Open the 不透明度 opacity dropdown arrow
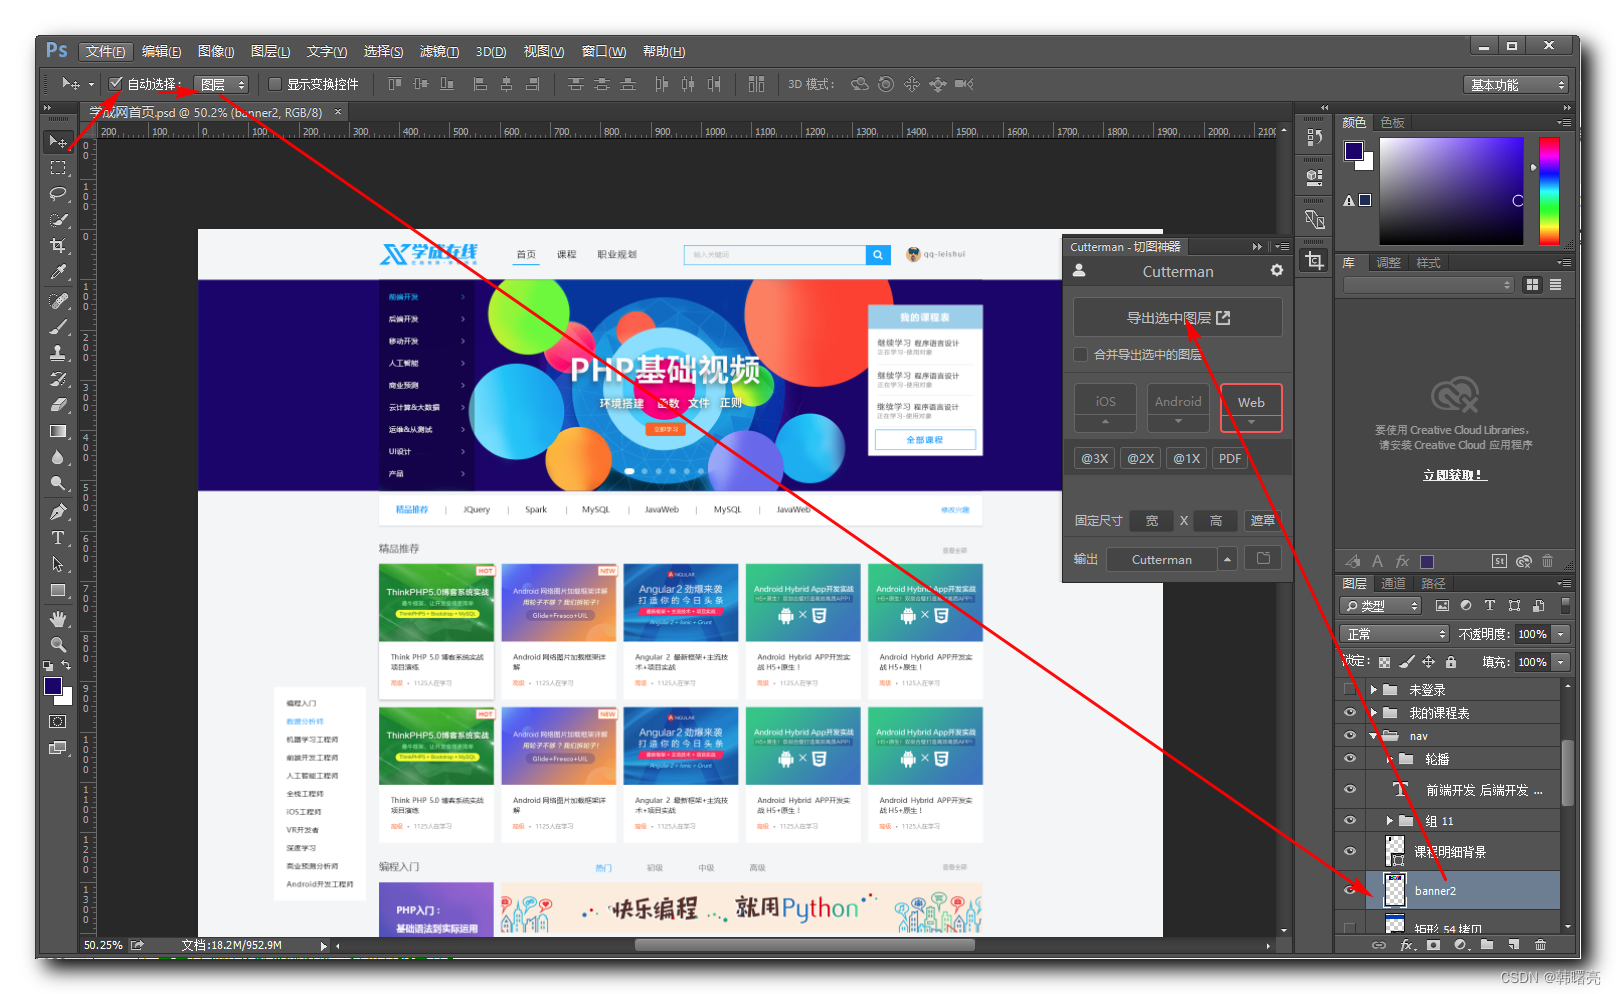The width and height of the screenshot is (1616, 994). click(x=1560, y=634)
